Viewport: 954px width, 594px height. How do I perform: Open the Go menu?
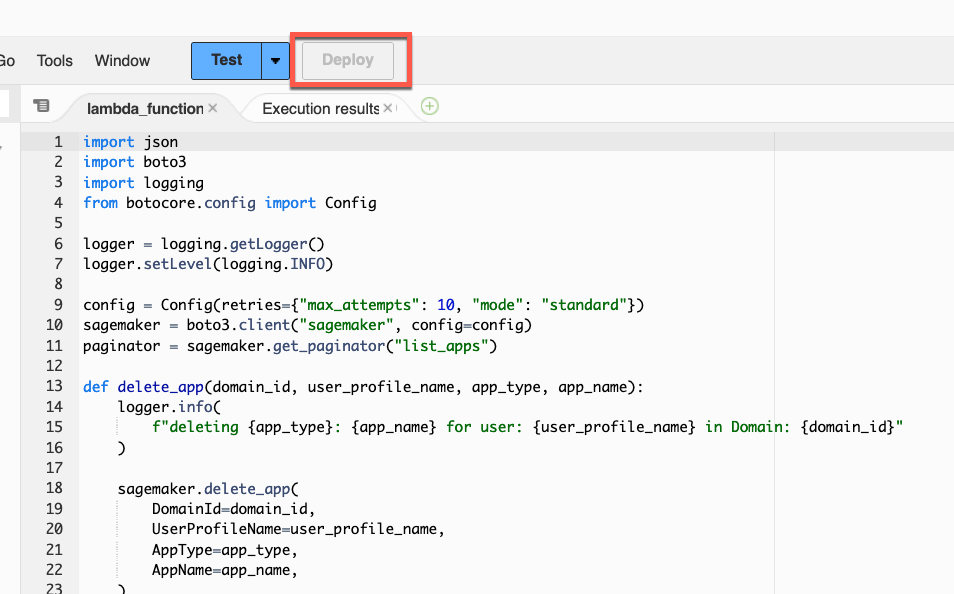pos(6,60)
